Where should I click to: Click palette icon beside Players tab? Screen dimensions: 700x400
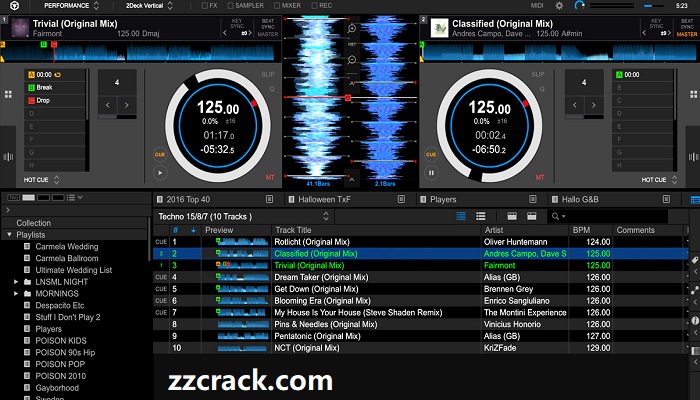(533, 199)
